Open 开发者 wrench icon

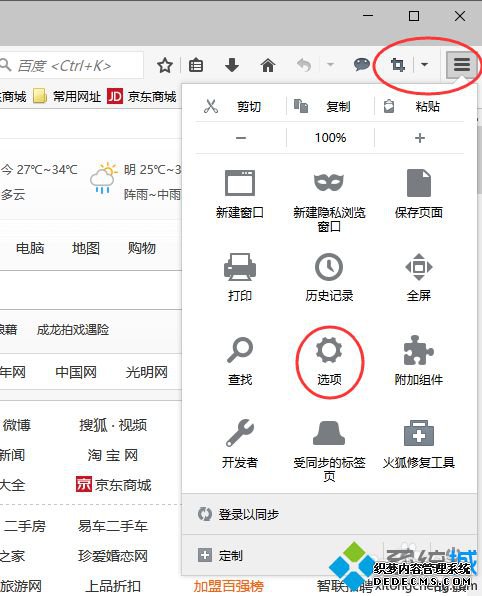[239, 433]
